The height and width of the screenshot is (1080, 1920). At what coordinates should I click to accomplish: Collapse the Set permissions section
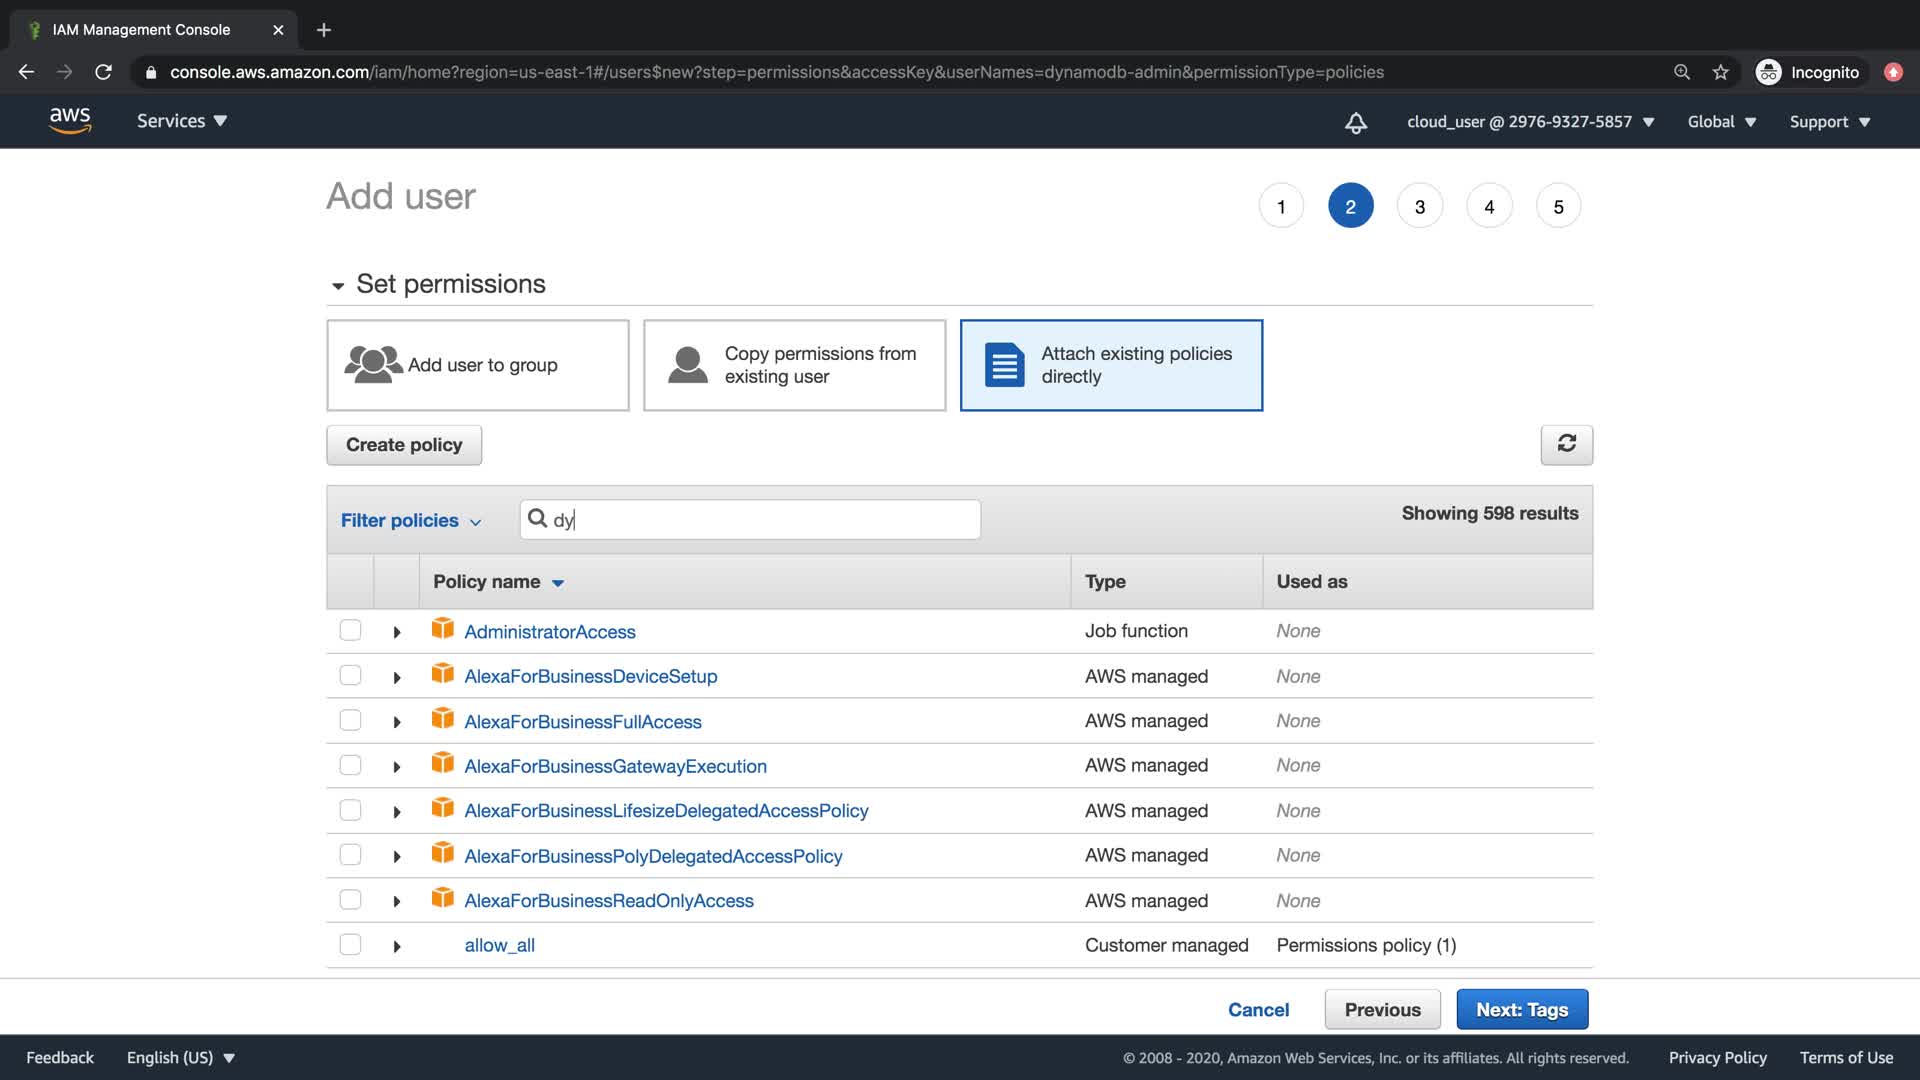[338, 285]
